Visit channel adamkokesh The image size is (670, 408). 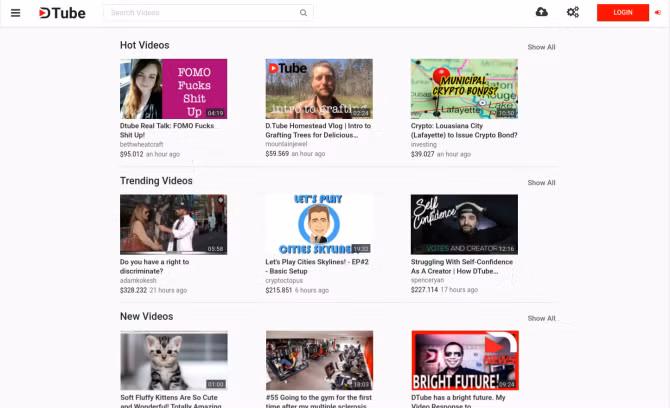(138, 280)
